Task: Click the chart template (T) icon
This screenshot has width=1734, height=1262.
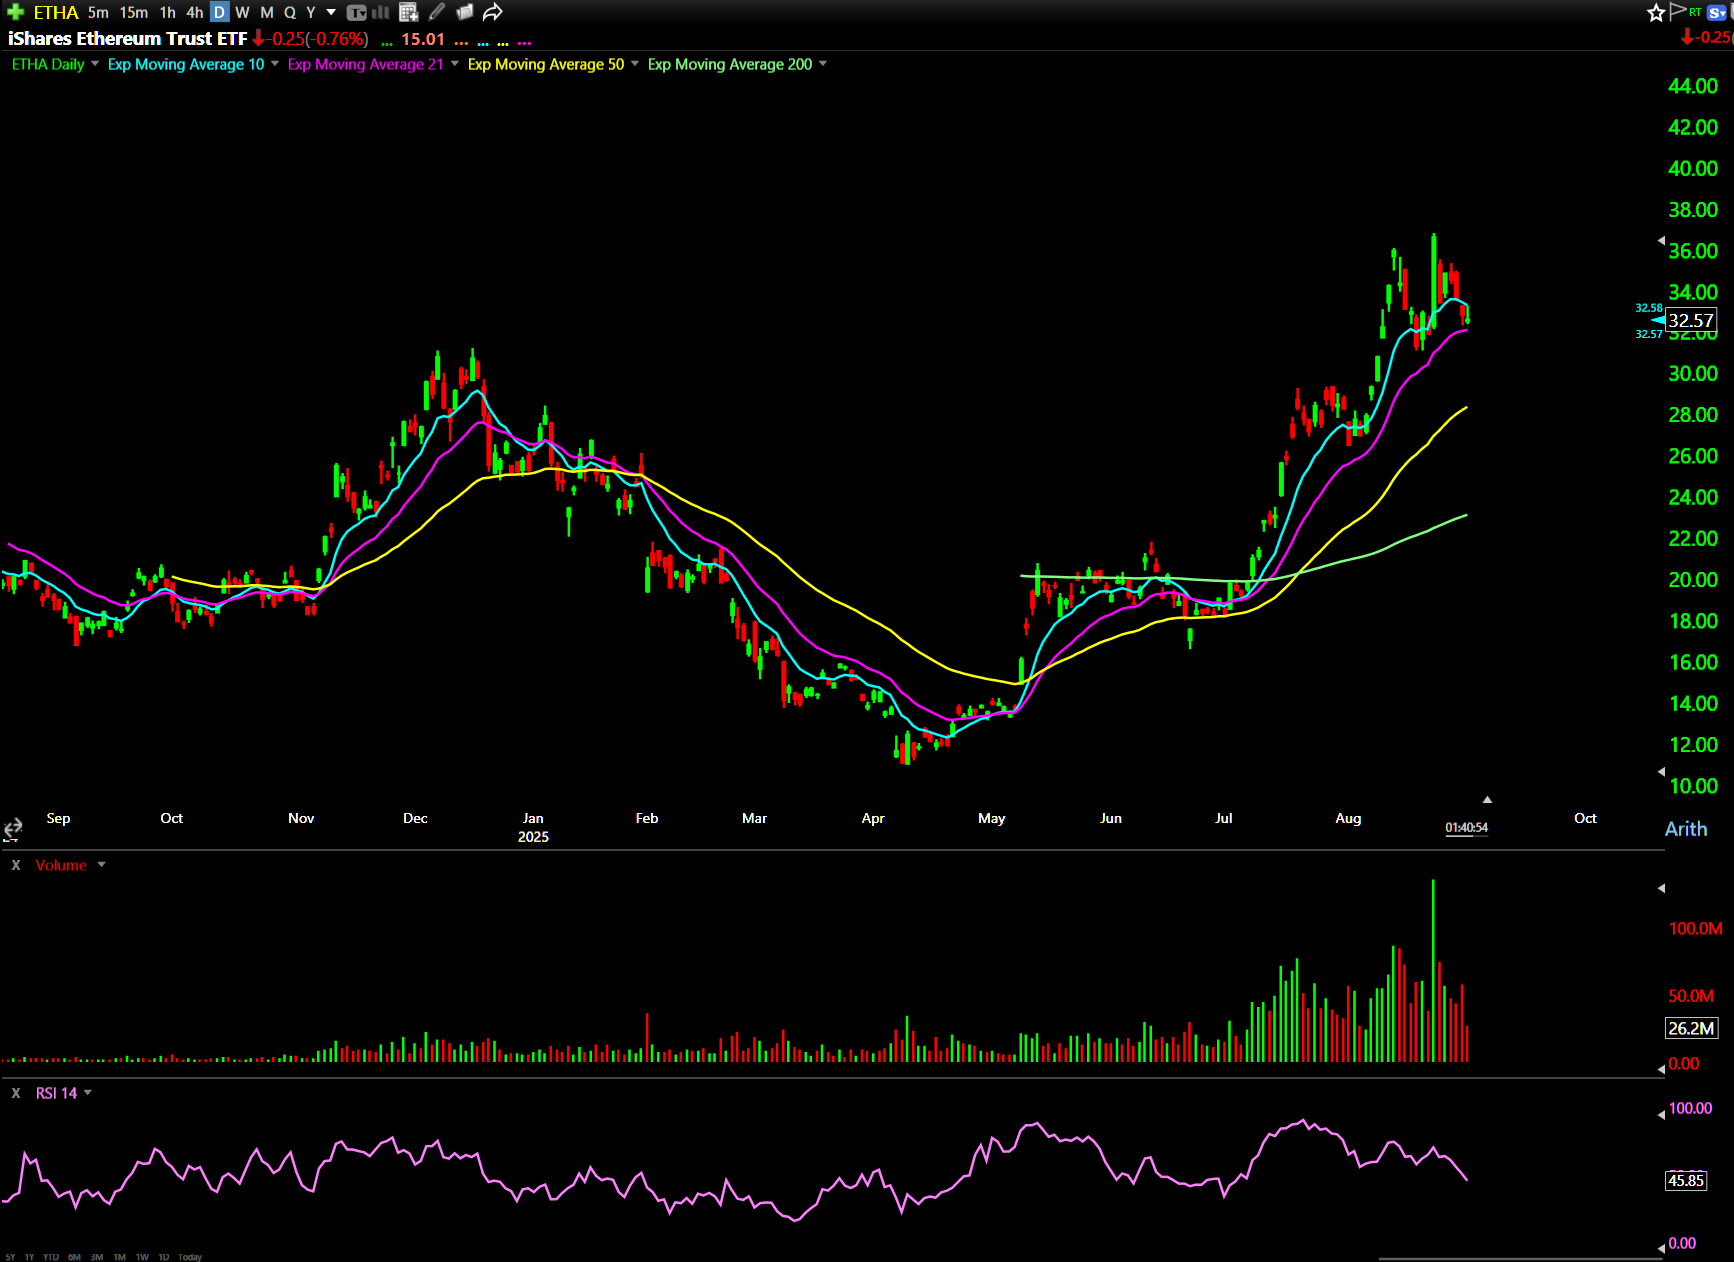Action: [357, 12]
